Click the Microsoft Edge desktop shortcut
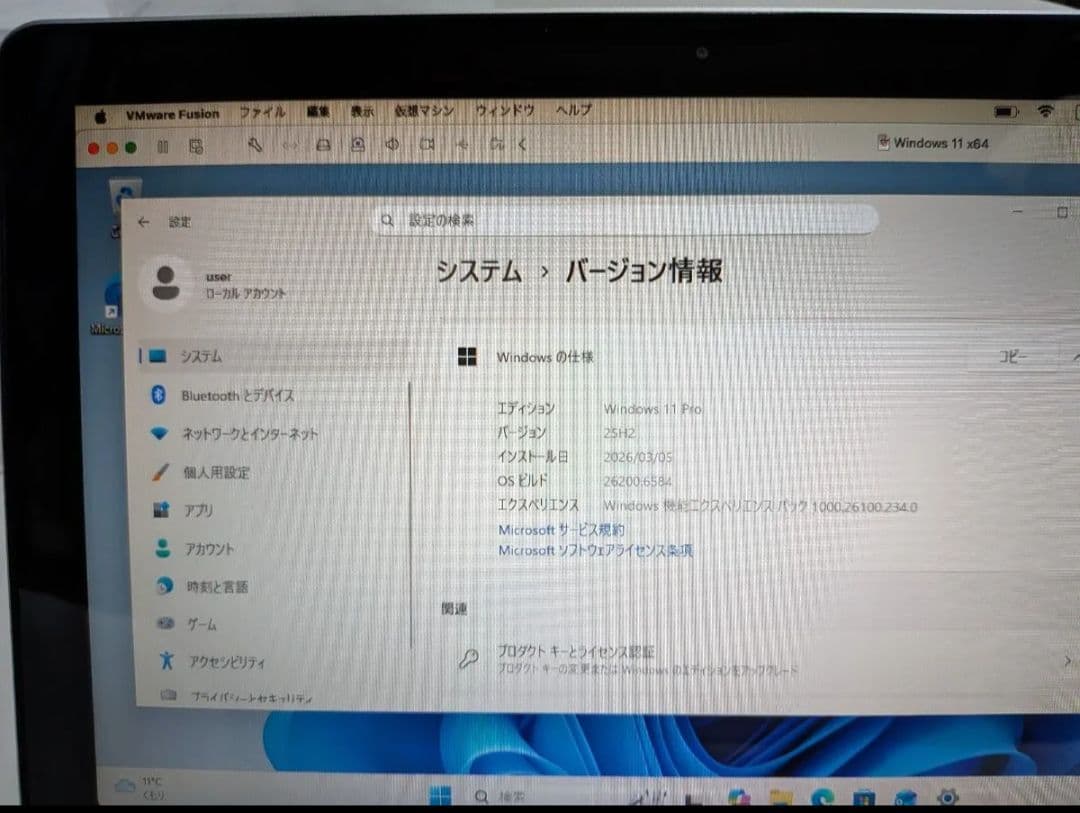1080x813 pixels. [109, 306]
